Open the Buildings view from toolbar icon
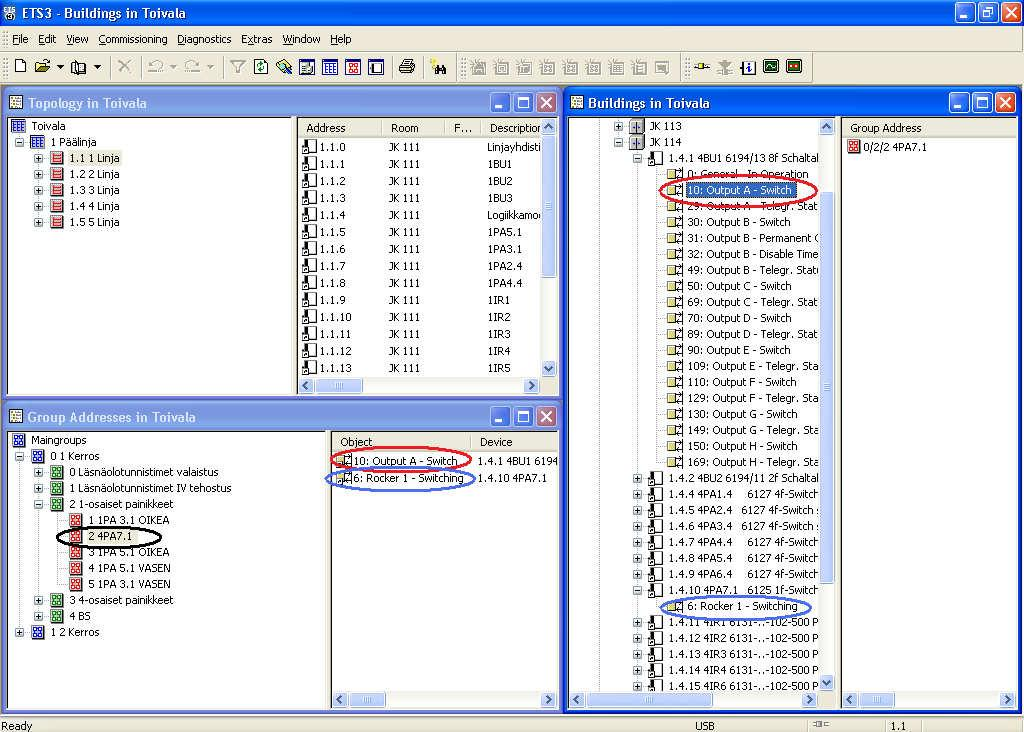 307,67
